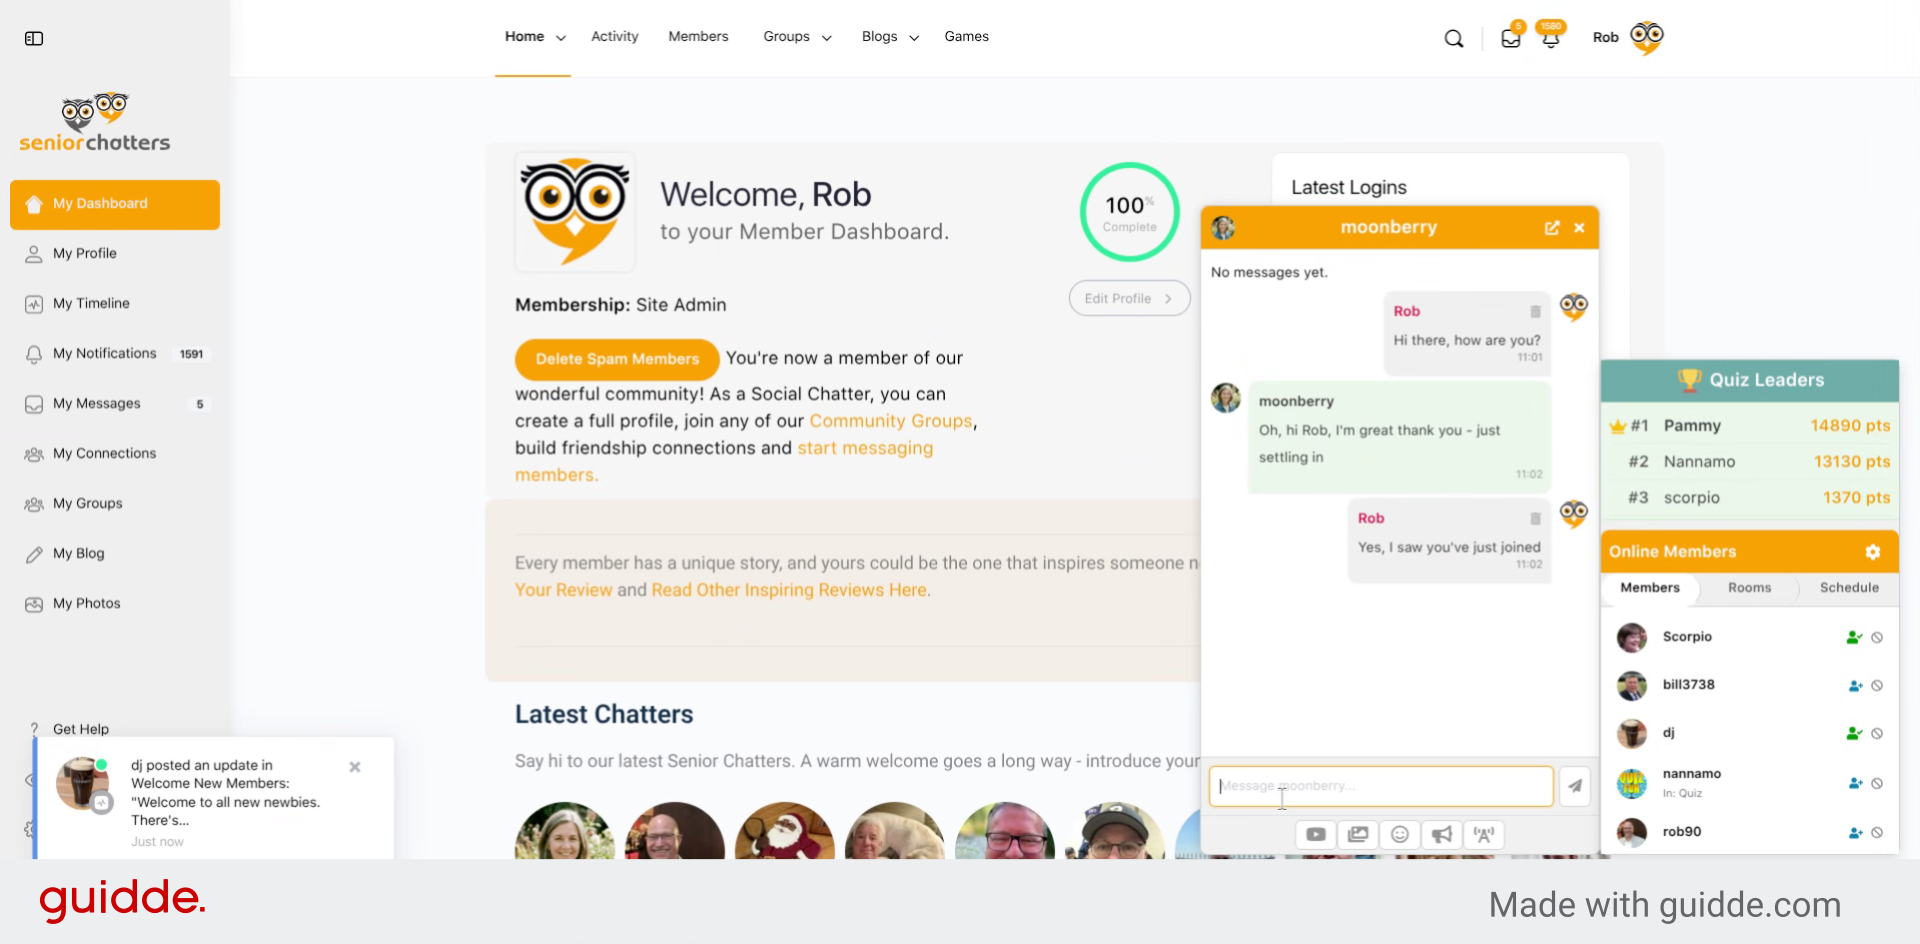Block nannamo in online members
Screen dimensions: 1920x944
1877,783
